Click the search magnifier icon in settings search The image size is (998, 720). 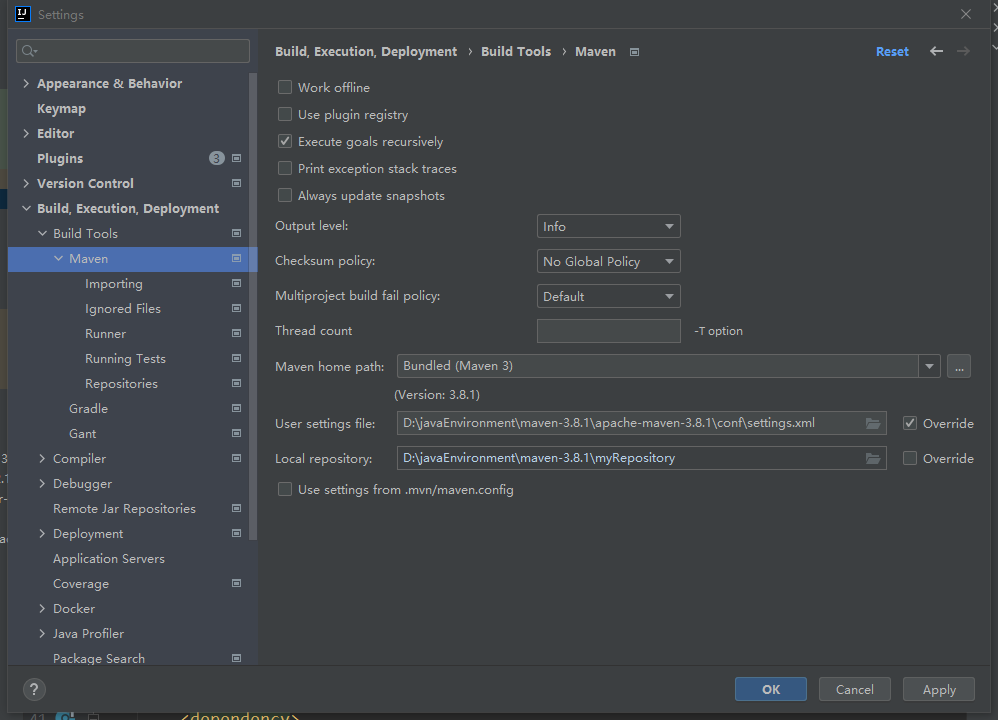(29, 51)
